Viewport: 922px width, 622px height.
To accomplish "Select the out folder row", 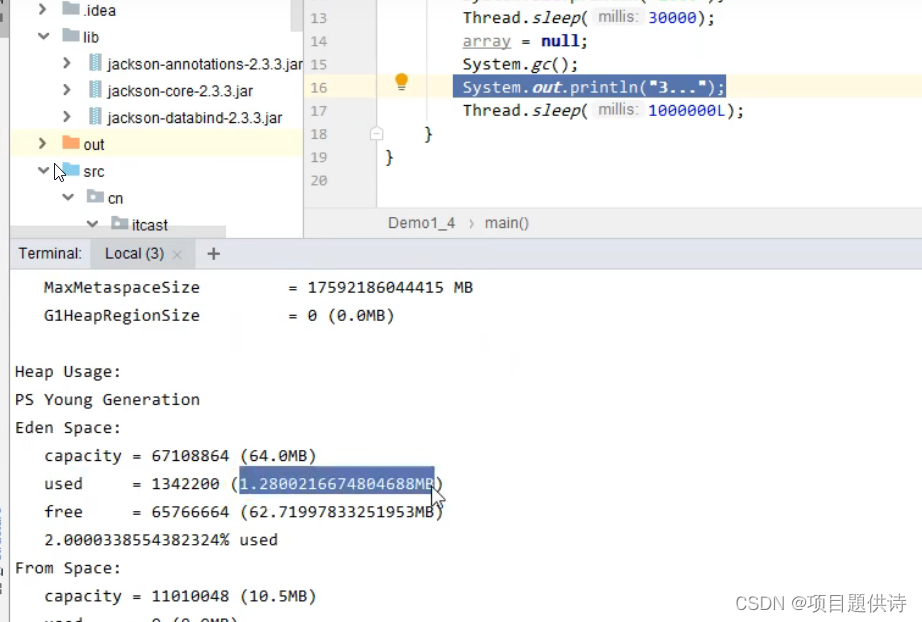I will pyautogui.click(x=156, y=143).
